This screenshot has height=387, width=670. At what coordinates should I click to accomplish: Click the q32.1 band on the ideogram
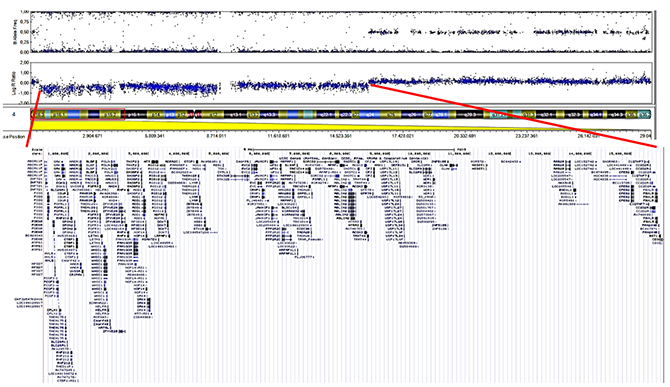pyautogui.click(x=547, y=115)
